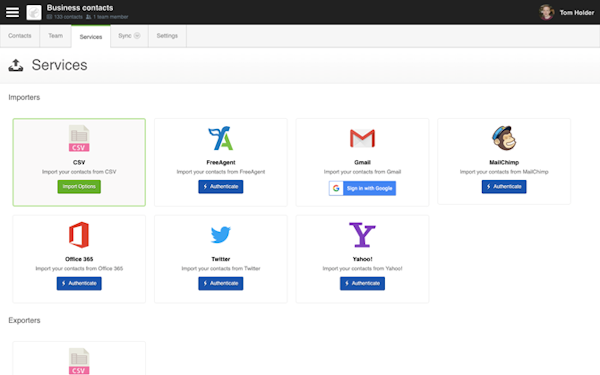This screenshot has width=600, height=375.
Task: Click 'Import your contacts from Twitter' text
Action: pos(221,269)
